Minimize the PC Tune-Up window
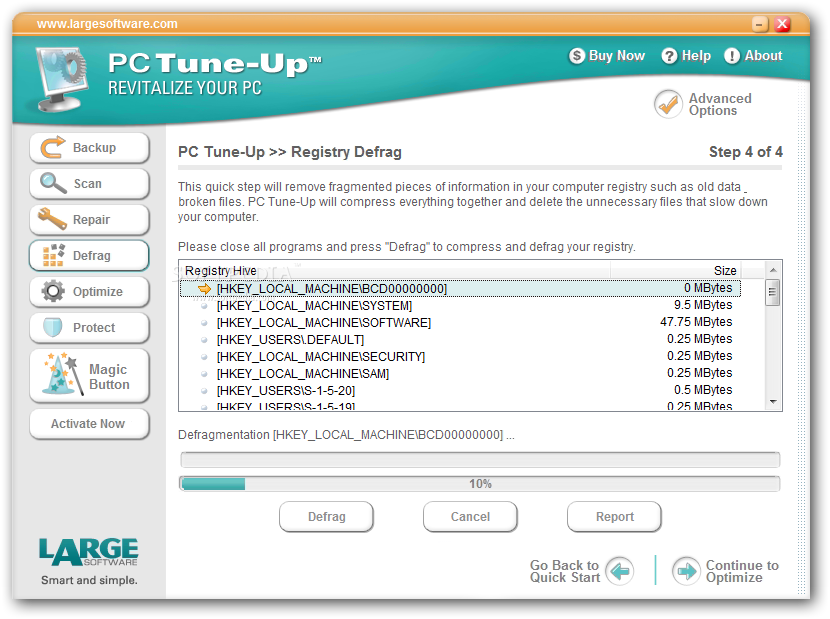The width and height of the screenshot is (830, 619). [x=760, y=24]
